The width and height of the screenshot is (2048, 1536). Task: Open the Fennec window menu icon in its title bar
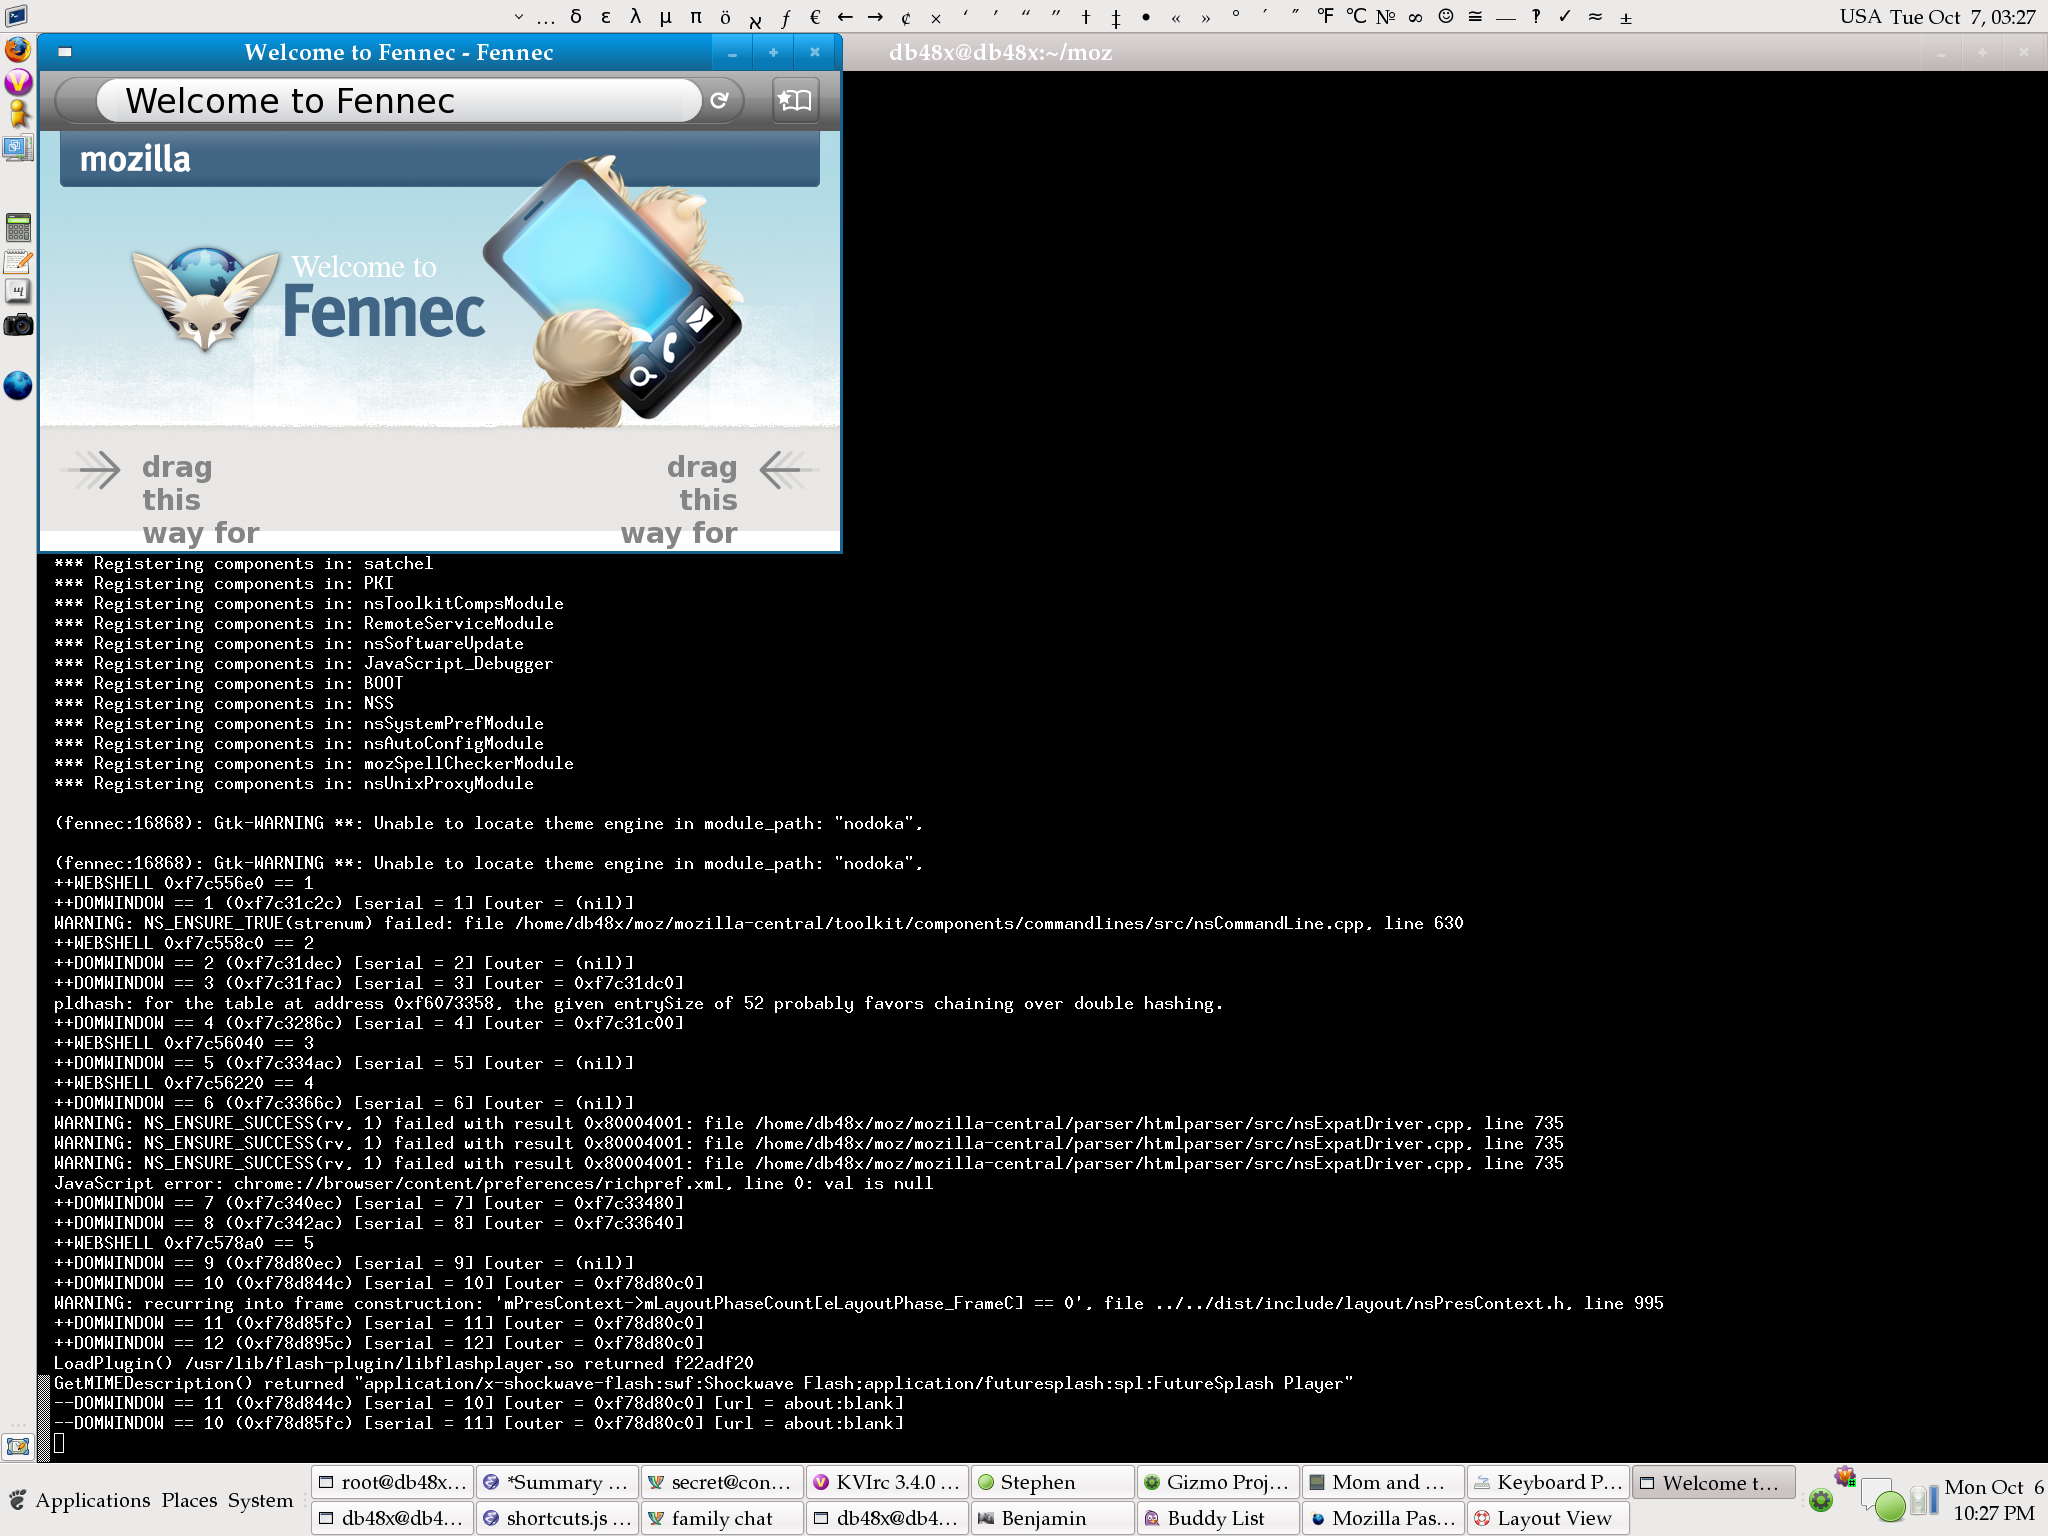tap(65, 52)
